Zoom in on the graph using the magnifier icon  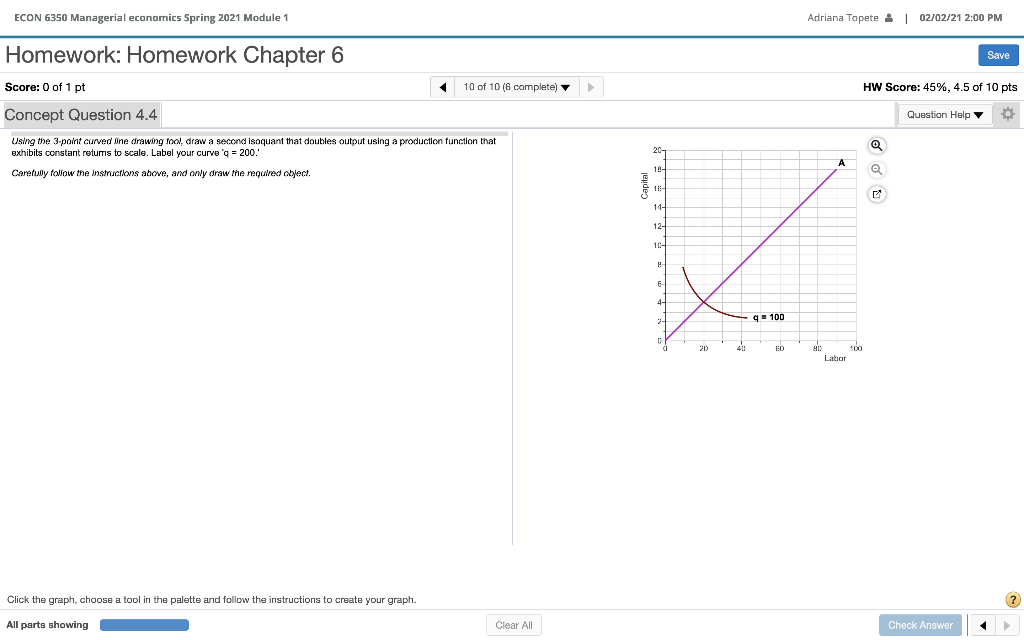876,145
